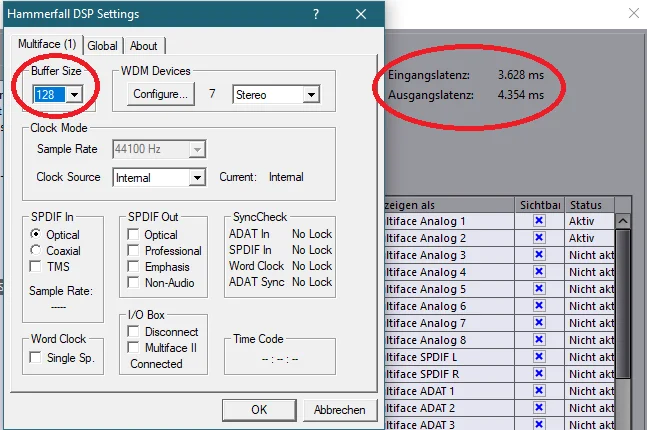Image resolution: width=647 pixels, height=430 pixels.
Task: Select the 'ltiface ADAT 2' name cell
Action: point(449,408)
